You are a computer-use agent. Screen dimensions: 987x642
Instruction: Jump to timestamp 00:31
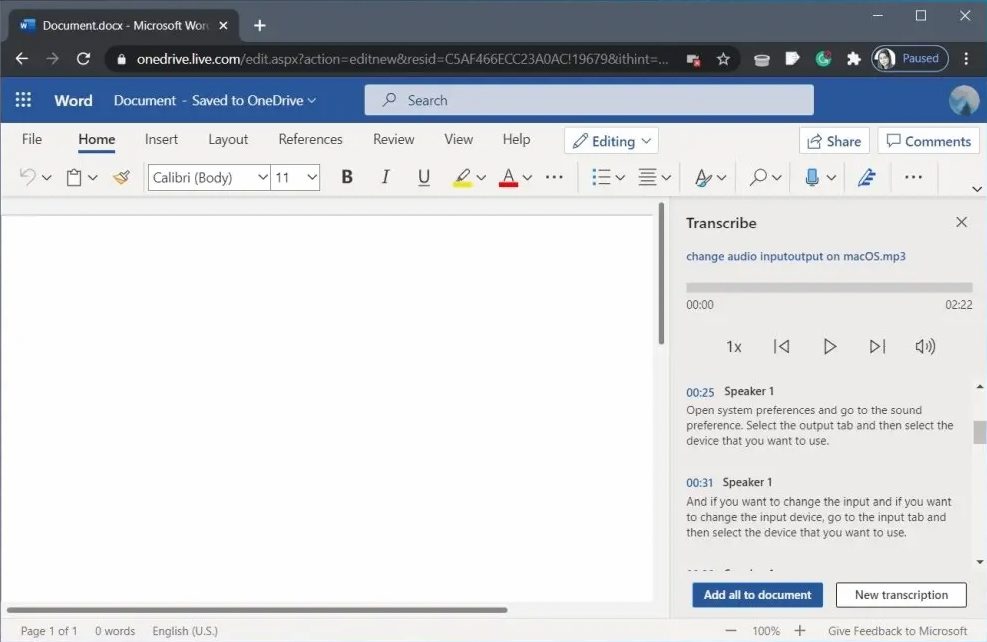coord(699,483)
